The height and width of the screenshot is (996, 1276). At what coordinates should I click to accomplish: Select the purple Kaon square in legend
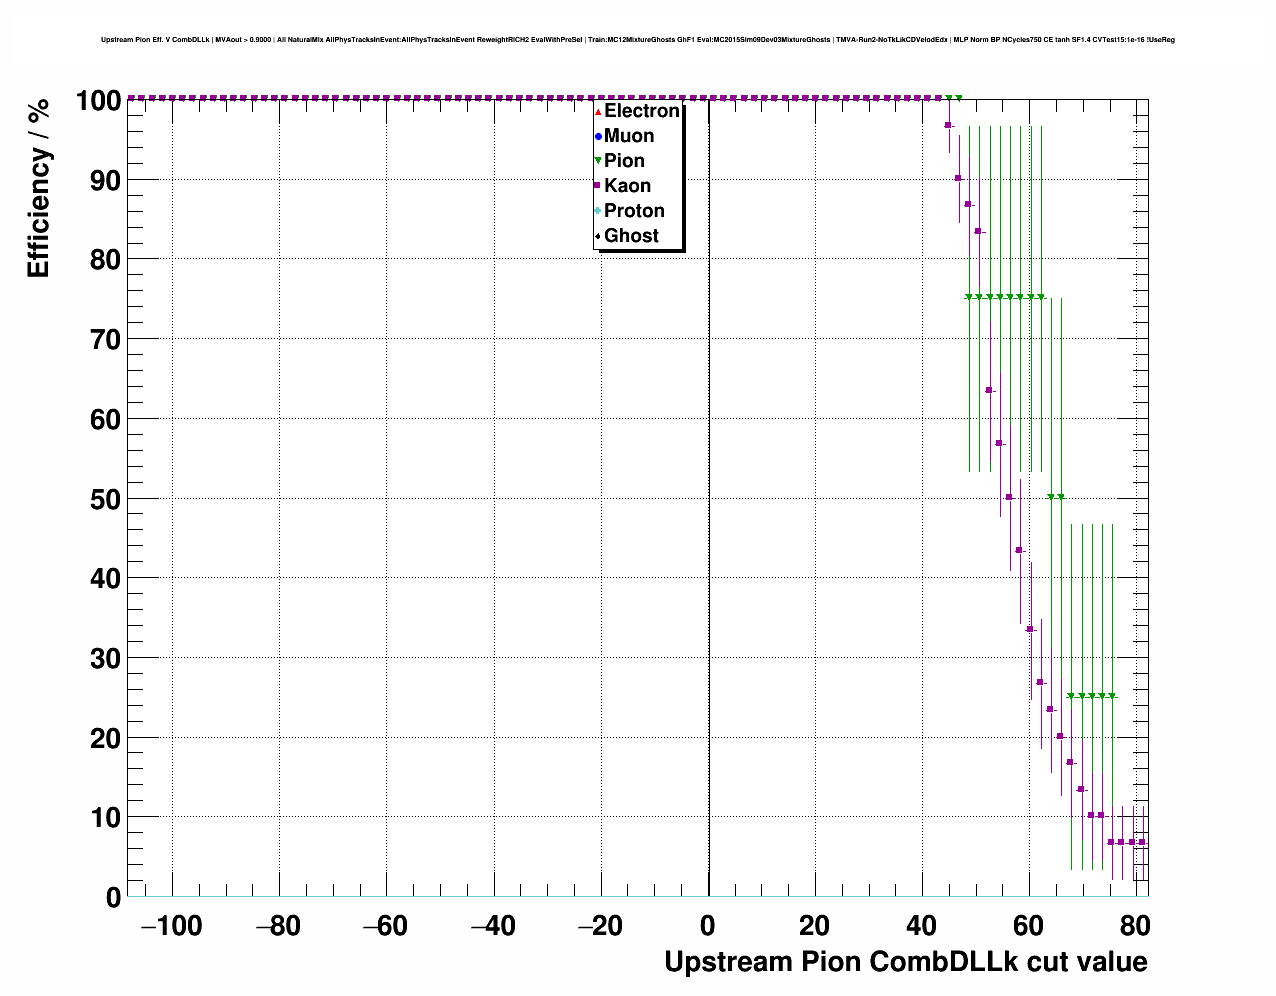point(598,186)
